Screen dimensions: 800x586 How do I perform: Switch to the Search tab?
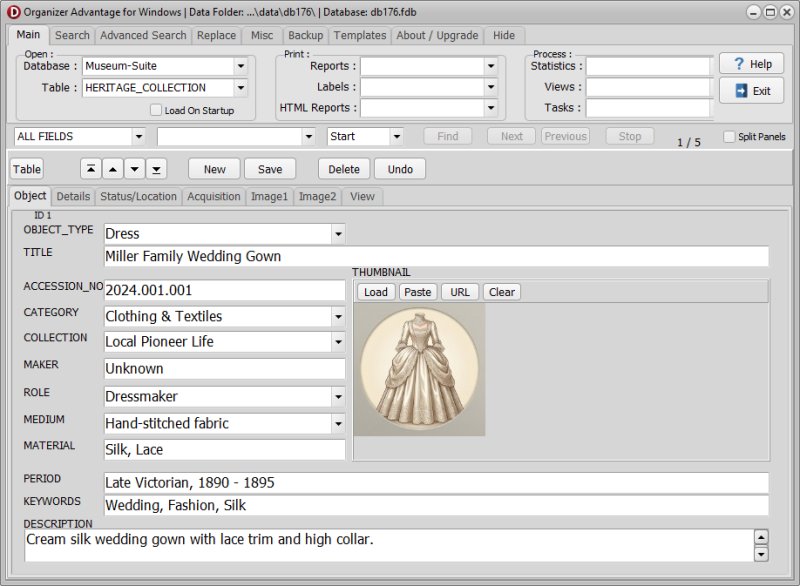(72, 35)
